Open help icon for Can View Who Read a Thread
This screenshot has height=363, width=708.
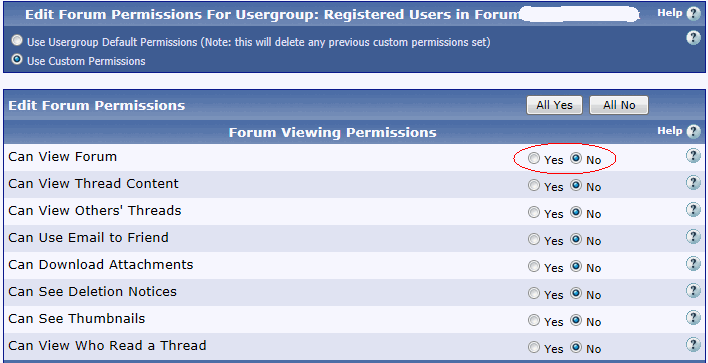(x=693, y=345)
